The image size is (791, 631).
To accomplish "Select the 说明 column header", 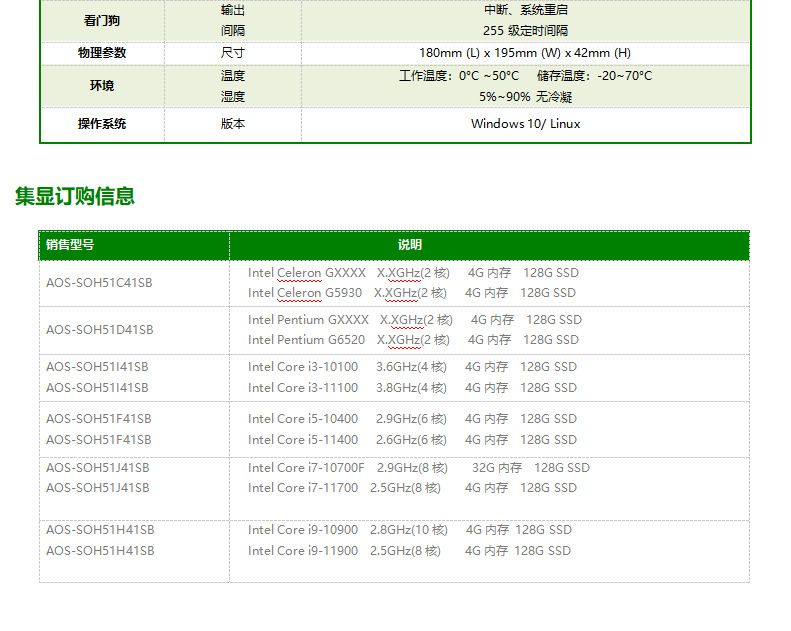I will 410,245.
